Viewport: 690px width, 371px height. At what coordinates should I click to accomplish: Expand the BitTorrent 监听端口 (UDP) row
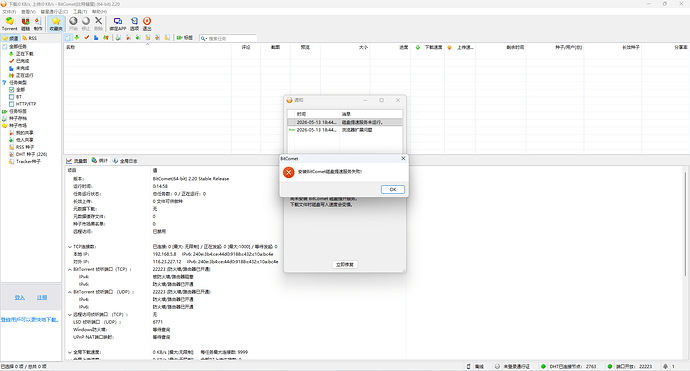tap(70, 292)
